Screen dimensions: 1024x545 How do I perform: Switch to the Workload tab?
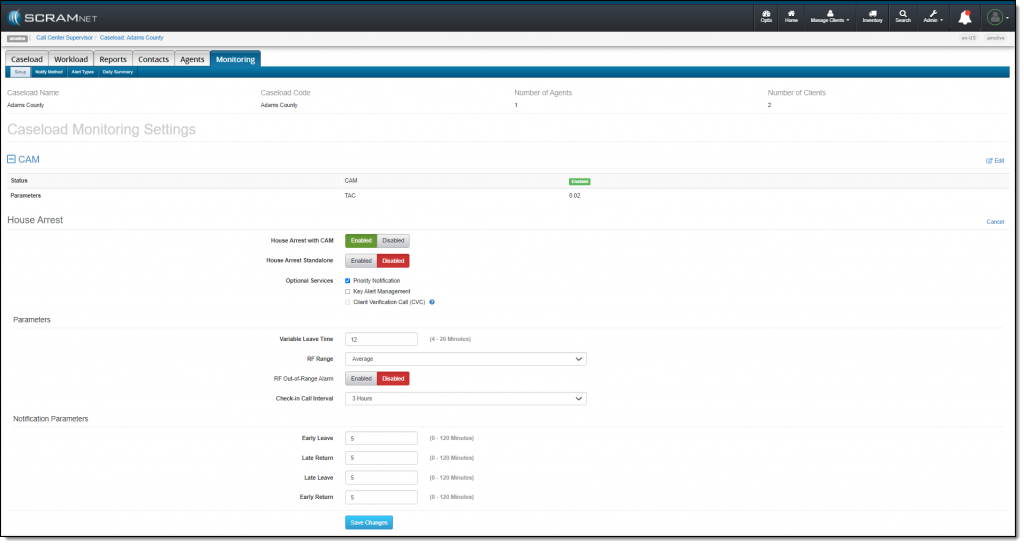[71, 59]
